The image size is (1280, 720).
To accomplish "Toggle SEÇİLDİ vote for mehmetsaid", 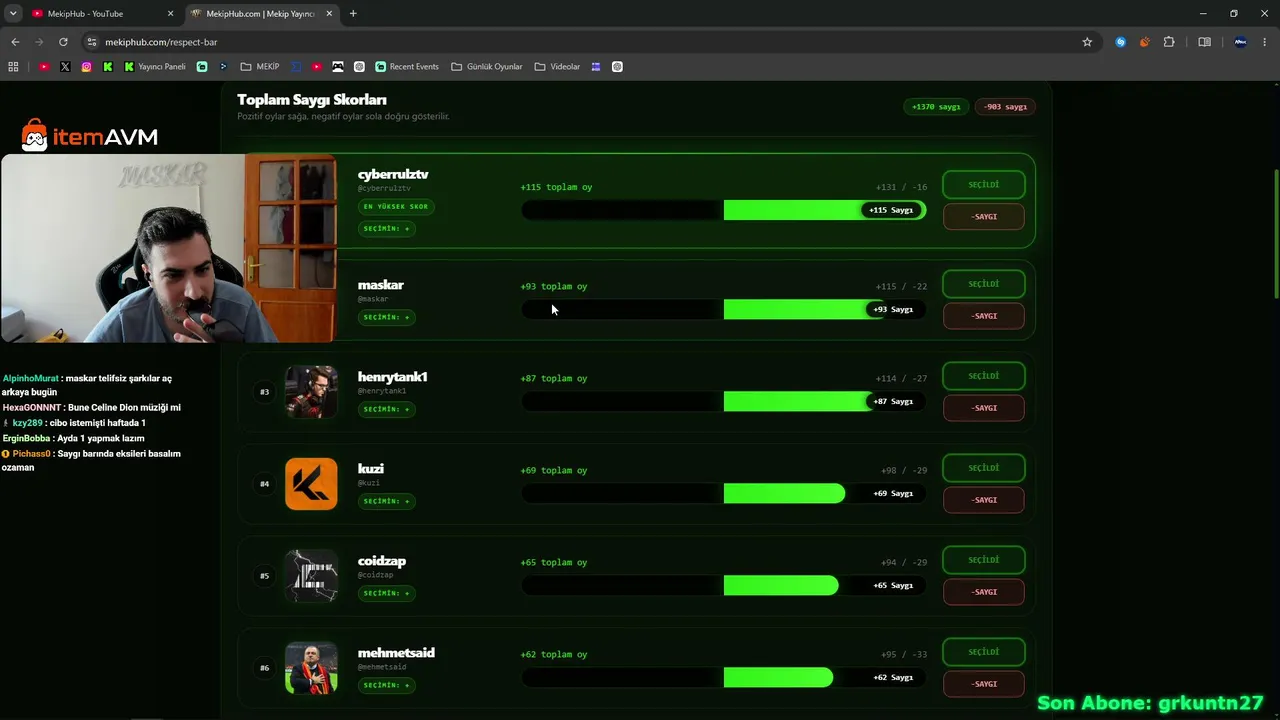I will 984,652.
